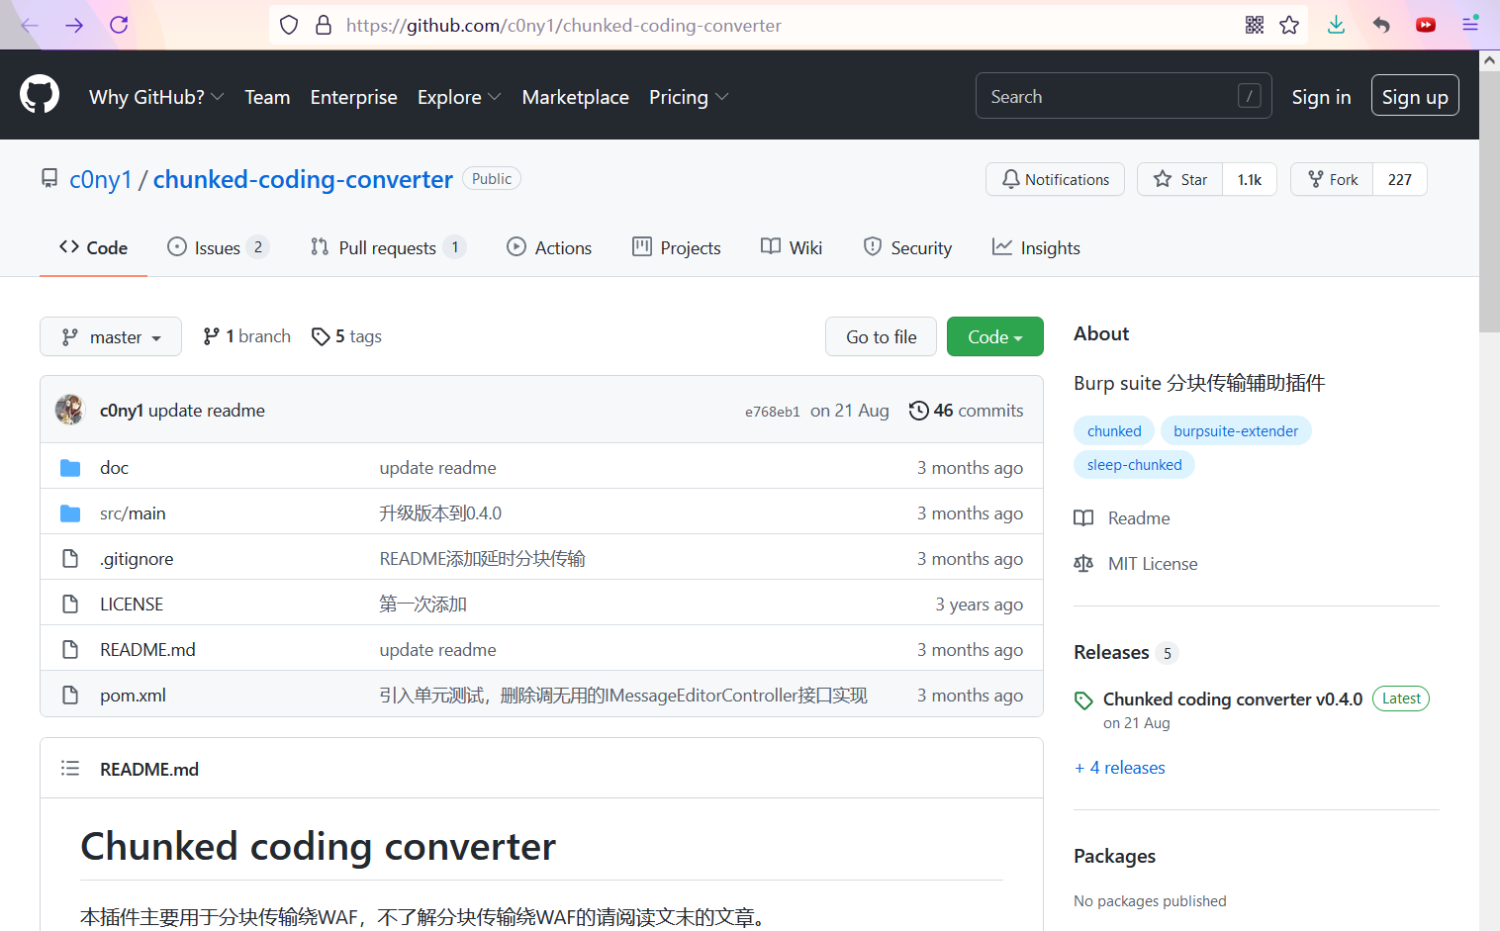Click the burpsuite-extender topic tag
1500x931 pixels.
point(1235,430)
